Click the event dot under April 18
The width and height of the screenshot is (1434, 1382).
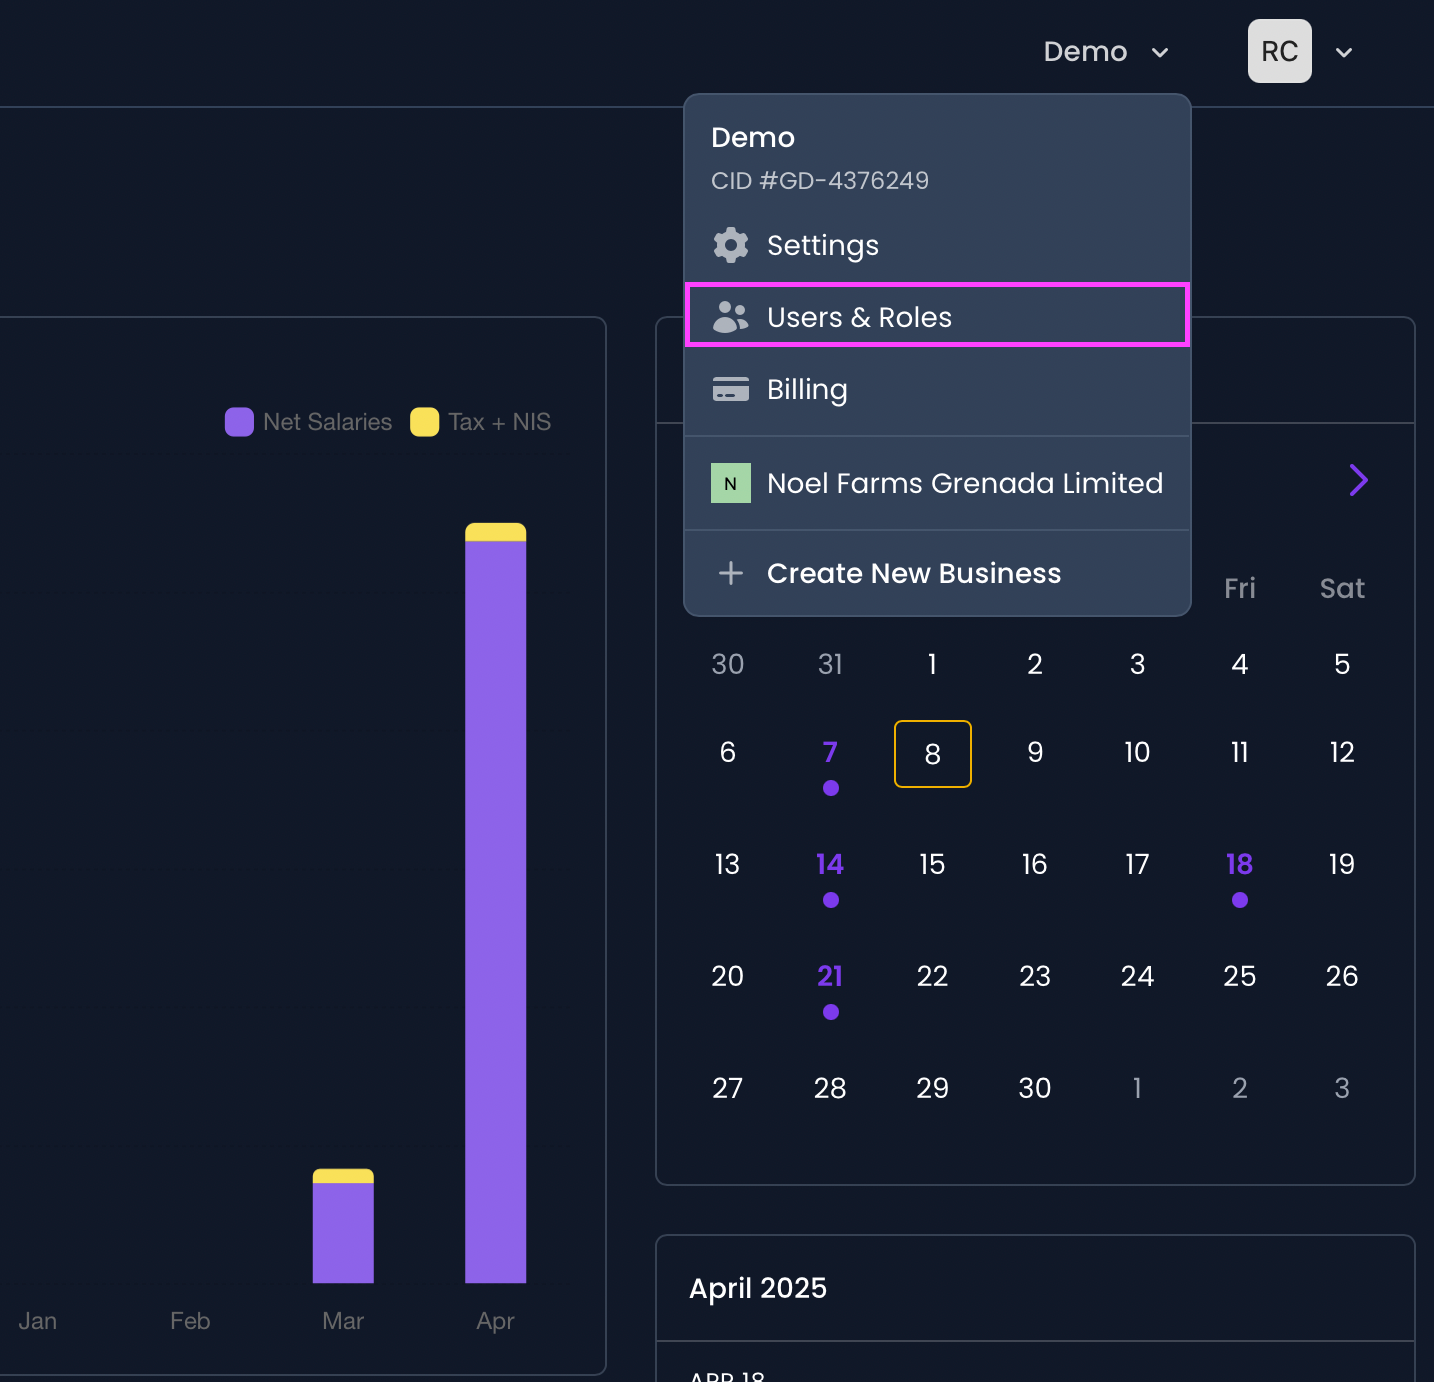pyautogui.click(x=1240, y=900)
